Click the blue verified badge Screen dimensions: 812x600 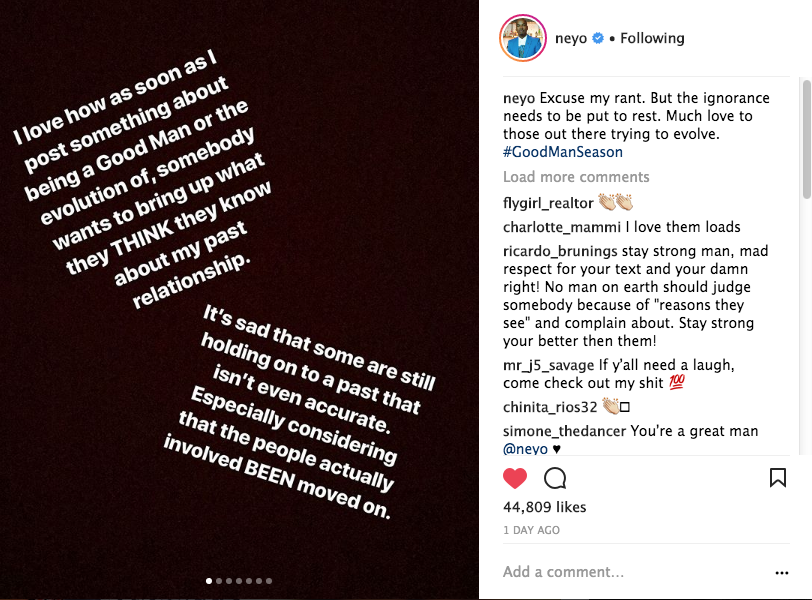pyautogui.click(x=598, y=39)
